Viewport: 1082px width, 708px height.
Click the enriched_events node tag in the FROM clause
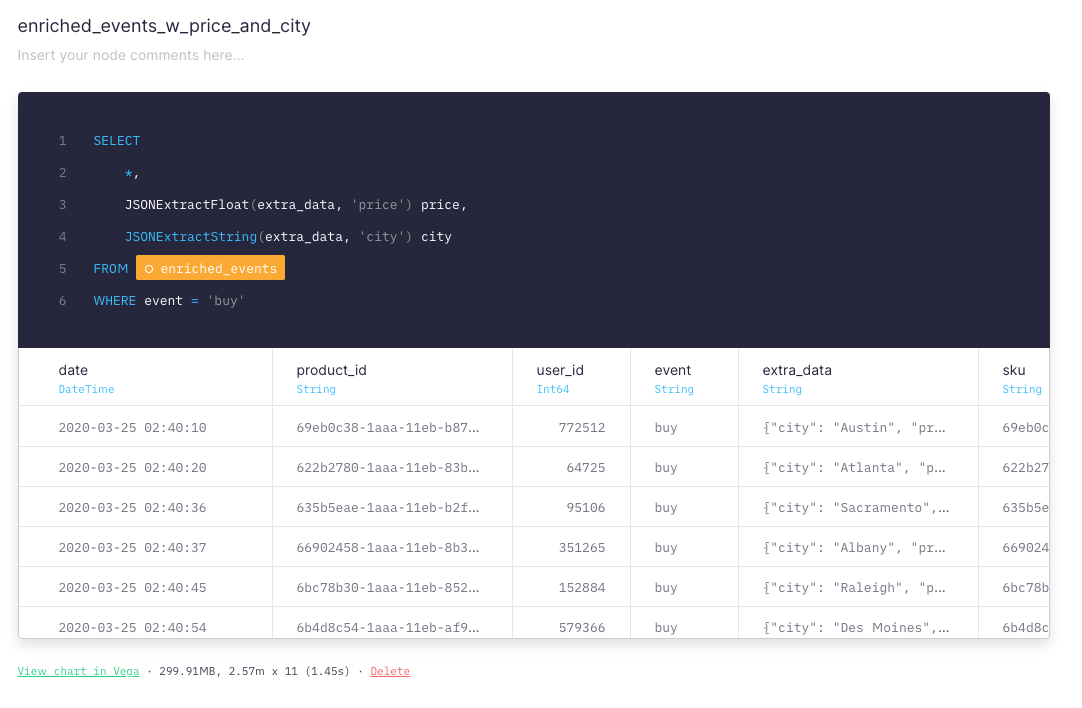point(210,268)
